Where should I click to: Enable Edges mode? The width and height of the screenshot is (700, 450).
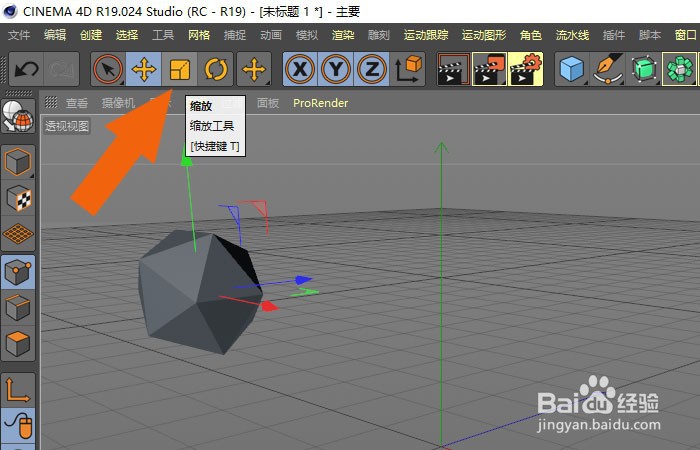[x=18, y=307]
